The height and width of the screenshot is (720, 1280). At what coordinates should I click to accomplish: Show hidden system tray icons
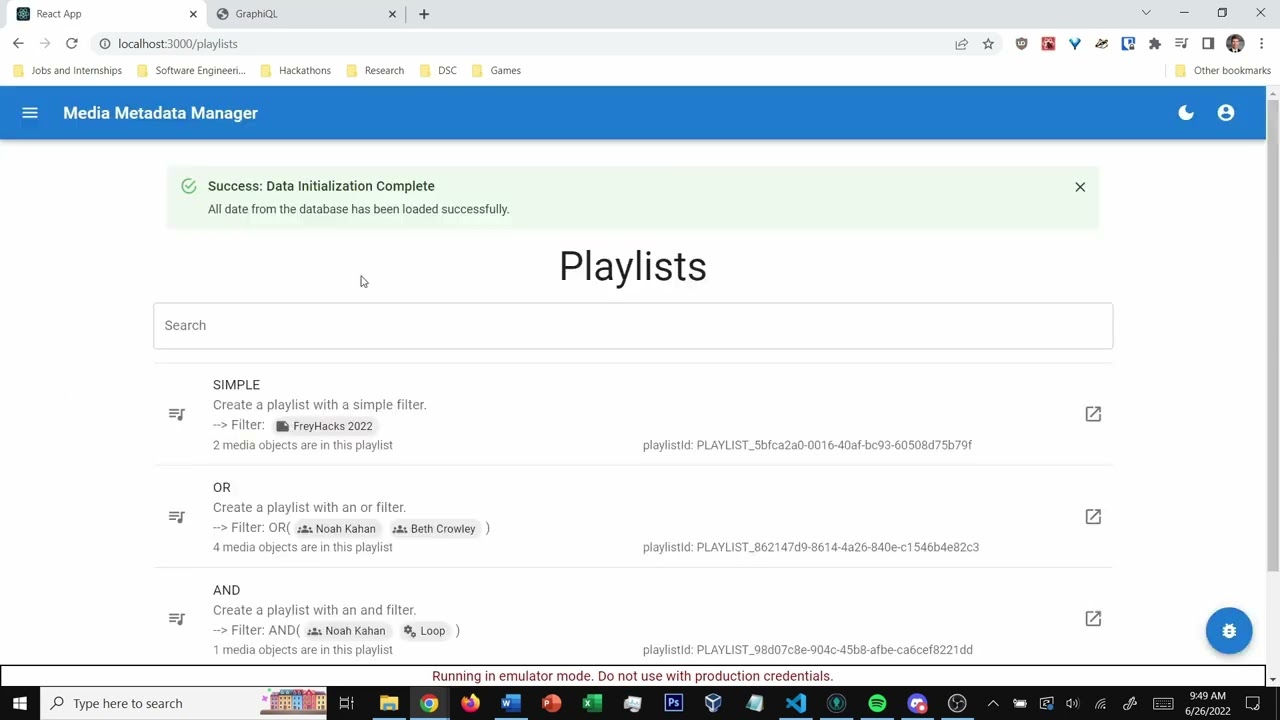point(993,703)
